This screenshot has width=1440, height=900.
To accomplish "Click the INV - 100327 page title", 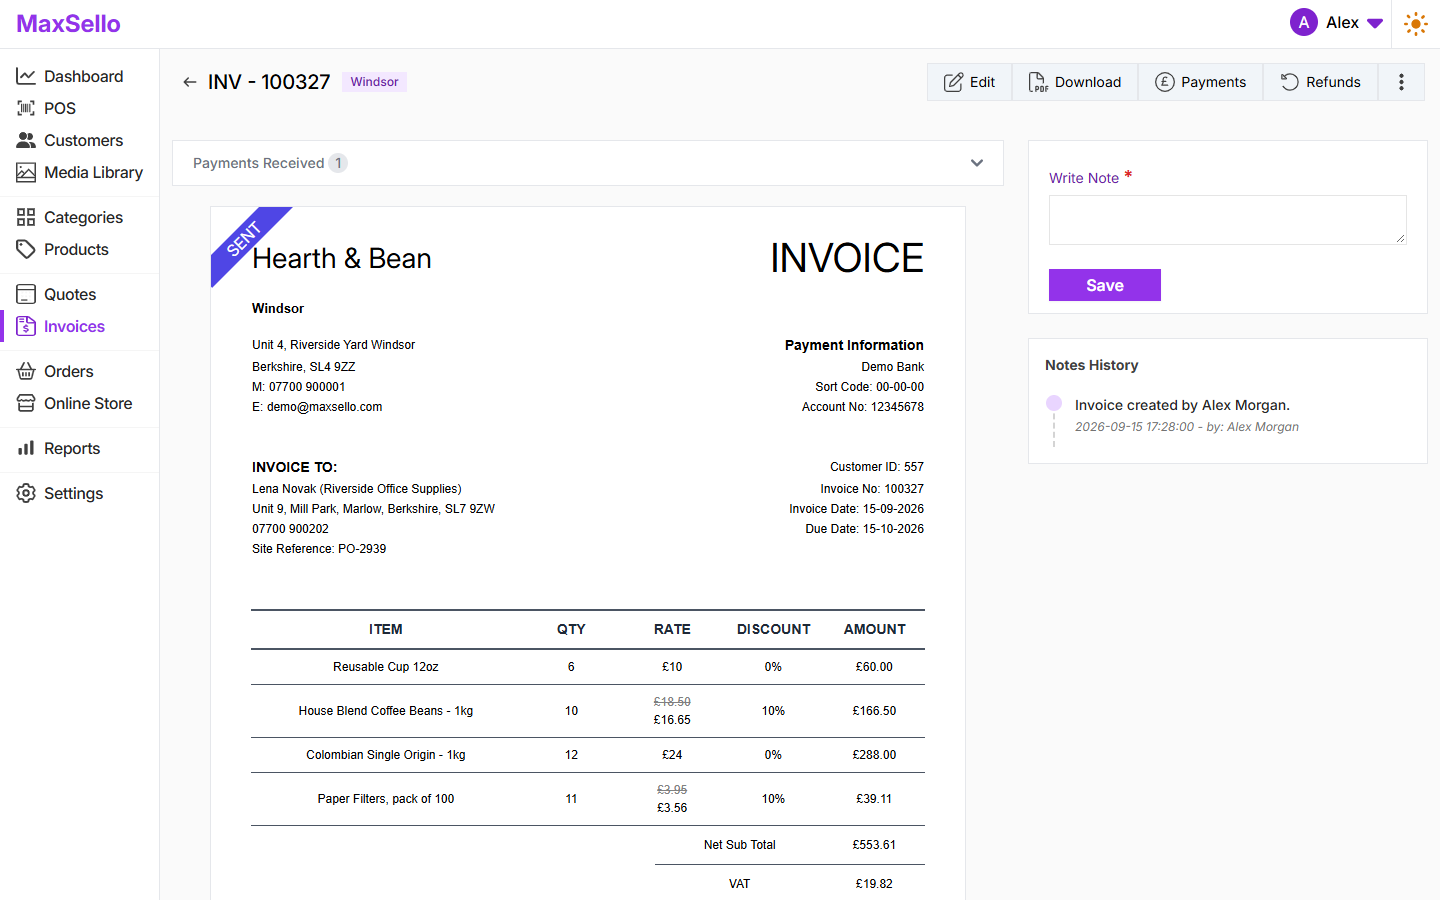I will [269, 82].
